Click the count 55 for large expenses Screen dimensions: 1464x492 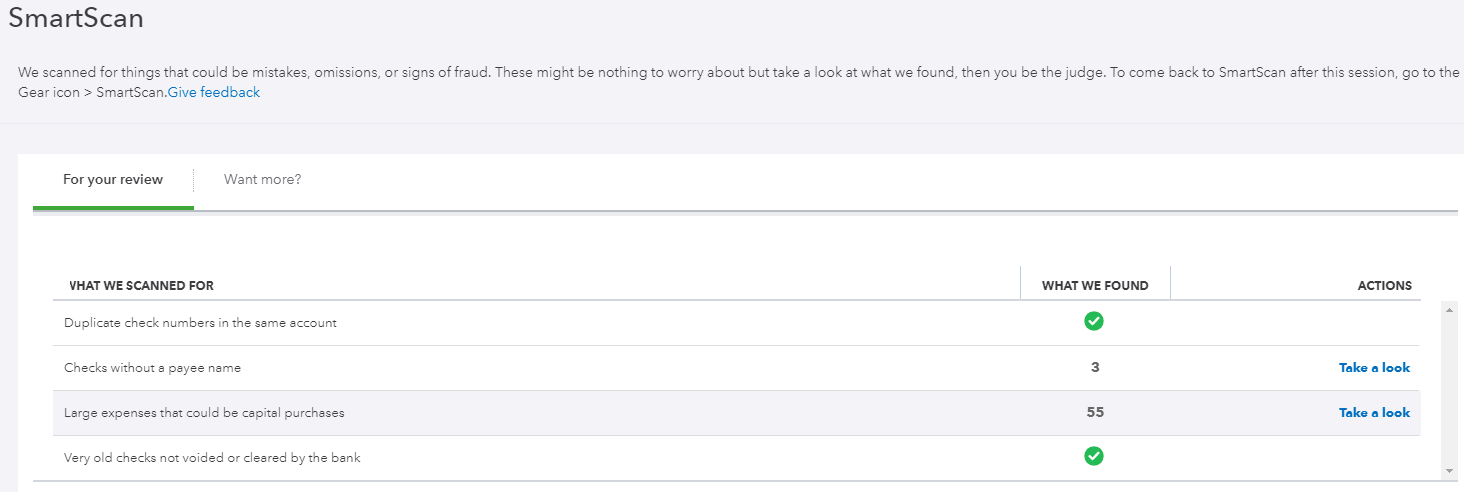[1095, 413]
